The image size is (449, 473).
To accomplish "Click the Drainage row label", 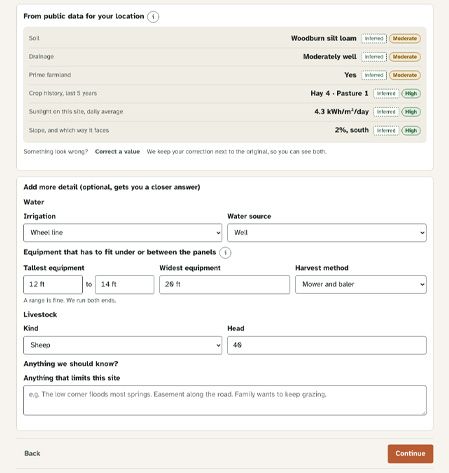I will pos(41,57).
